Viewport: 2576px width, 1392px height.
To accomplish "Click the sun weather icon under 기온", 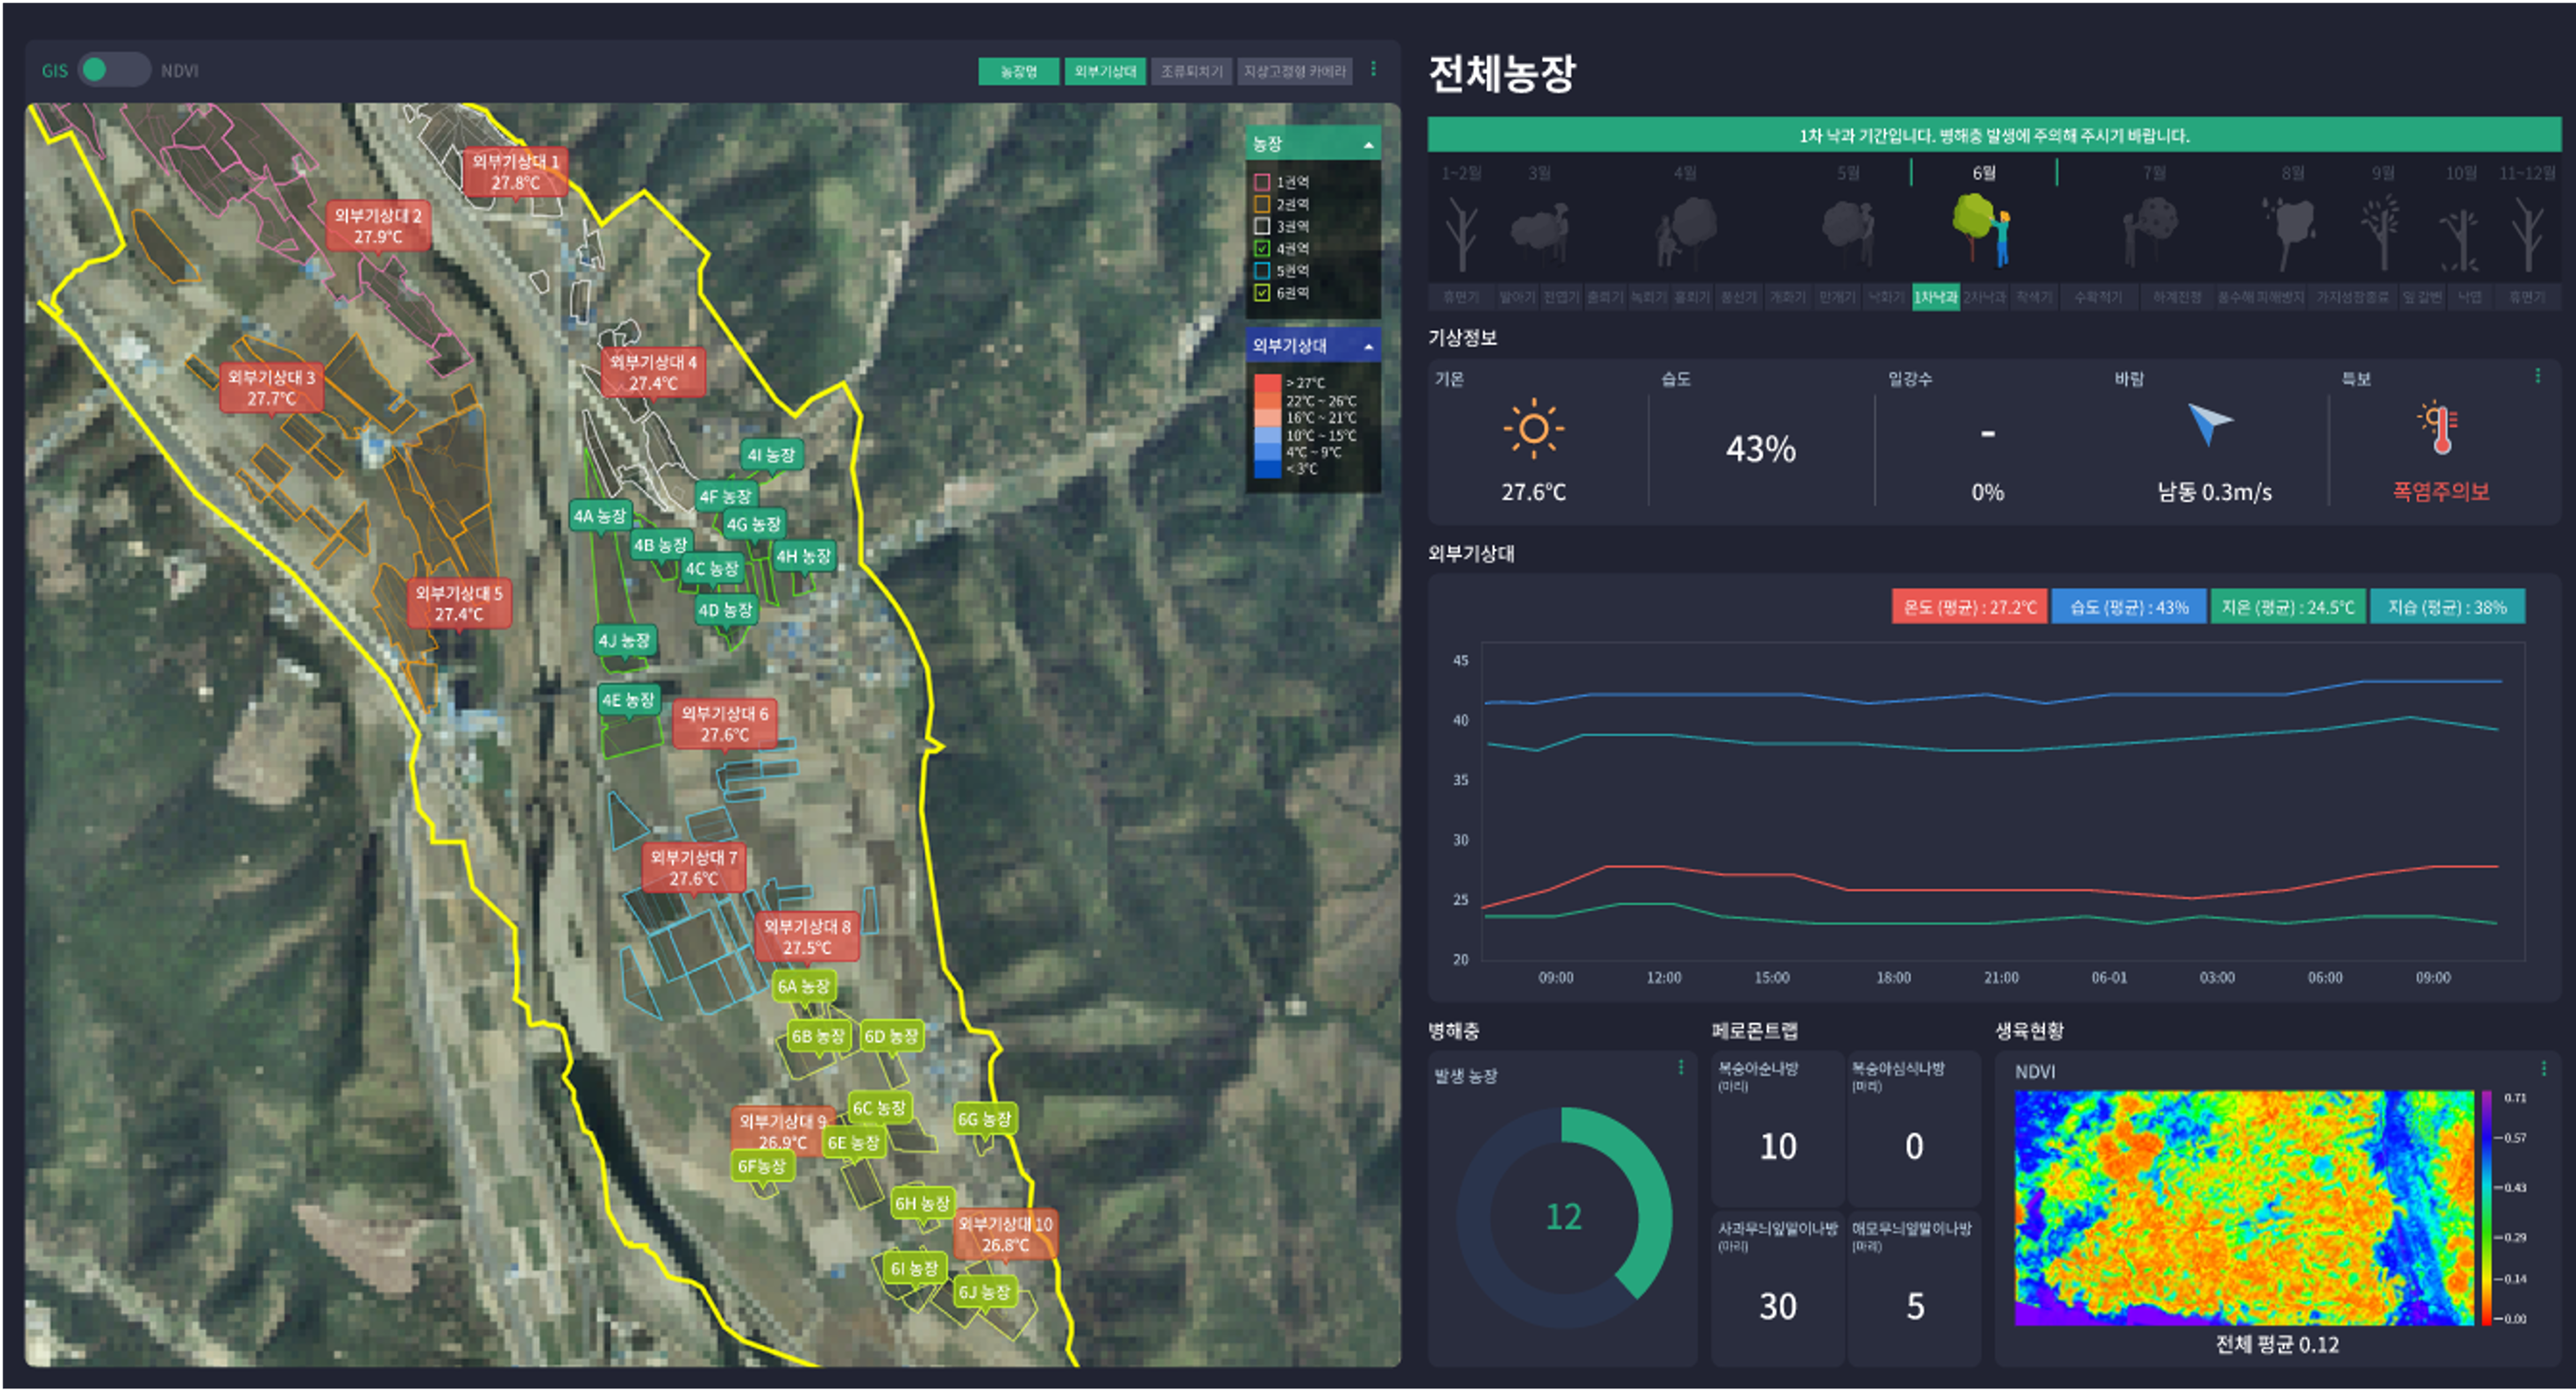I will tap(1533, 429).
